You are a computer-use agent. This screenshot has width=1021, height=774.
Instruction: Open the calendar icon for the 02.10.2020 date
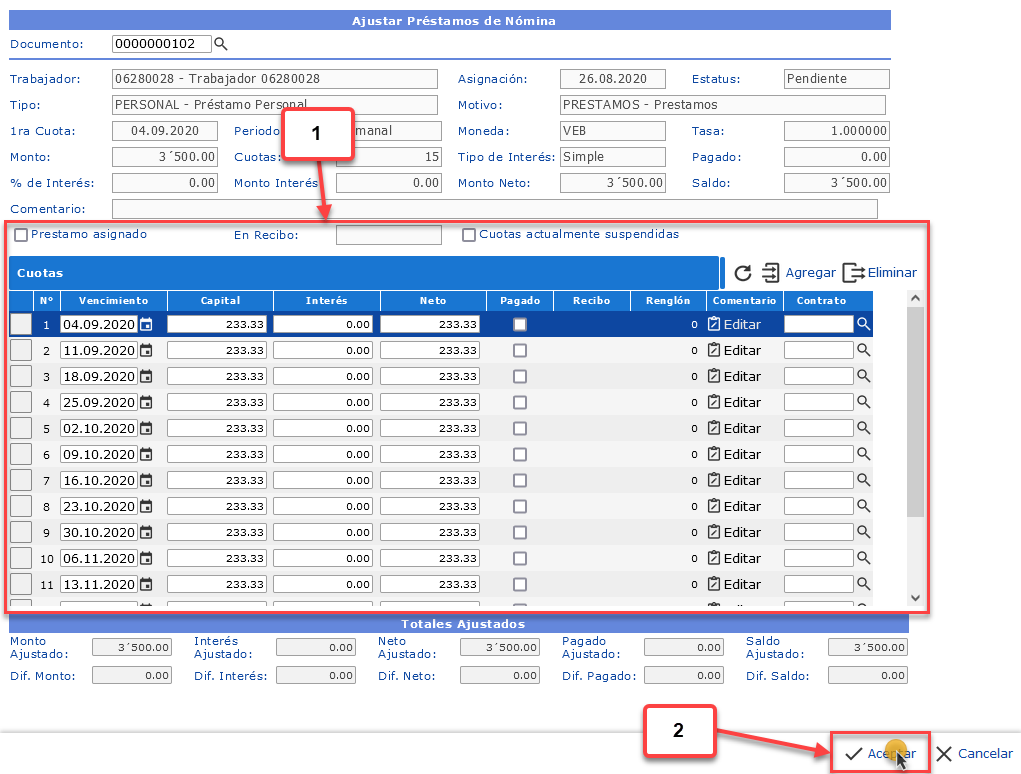[146, 429]
